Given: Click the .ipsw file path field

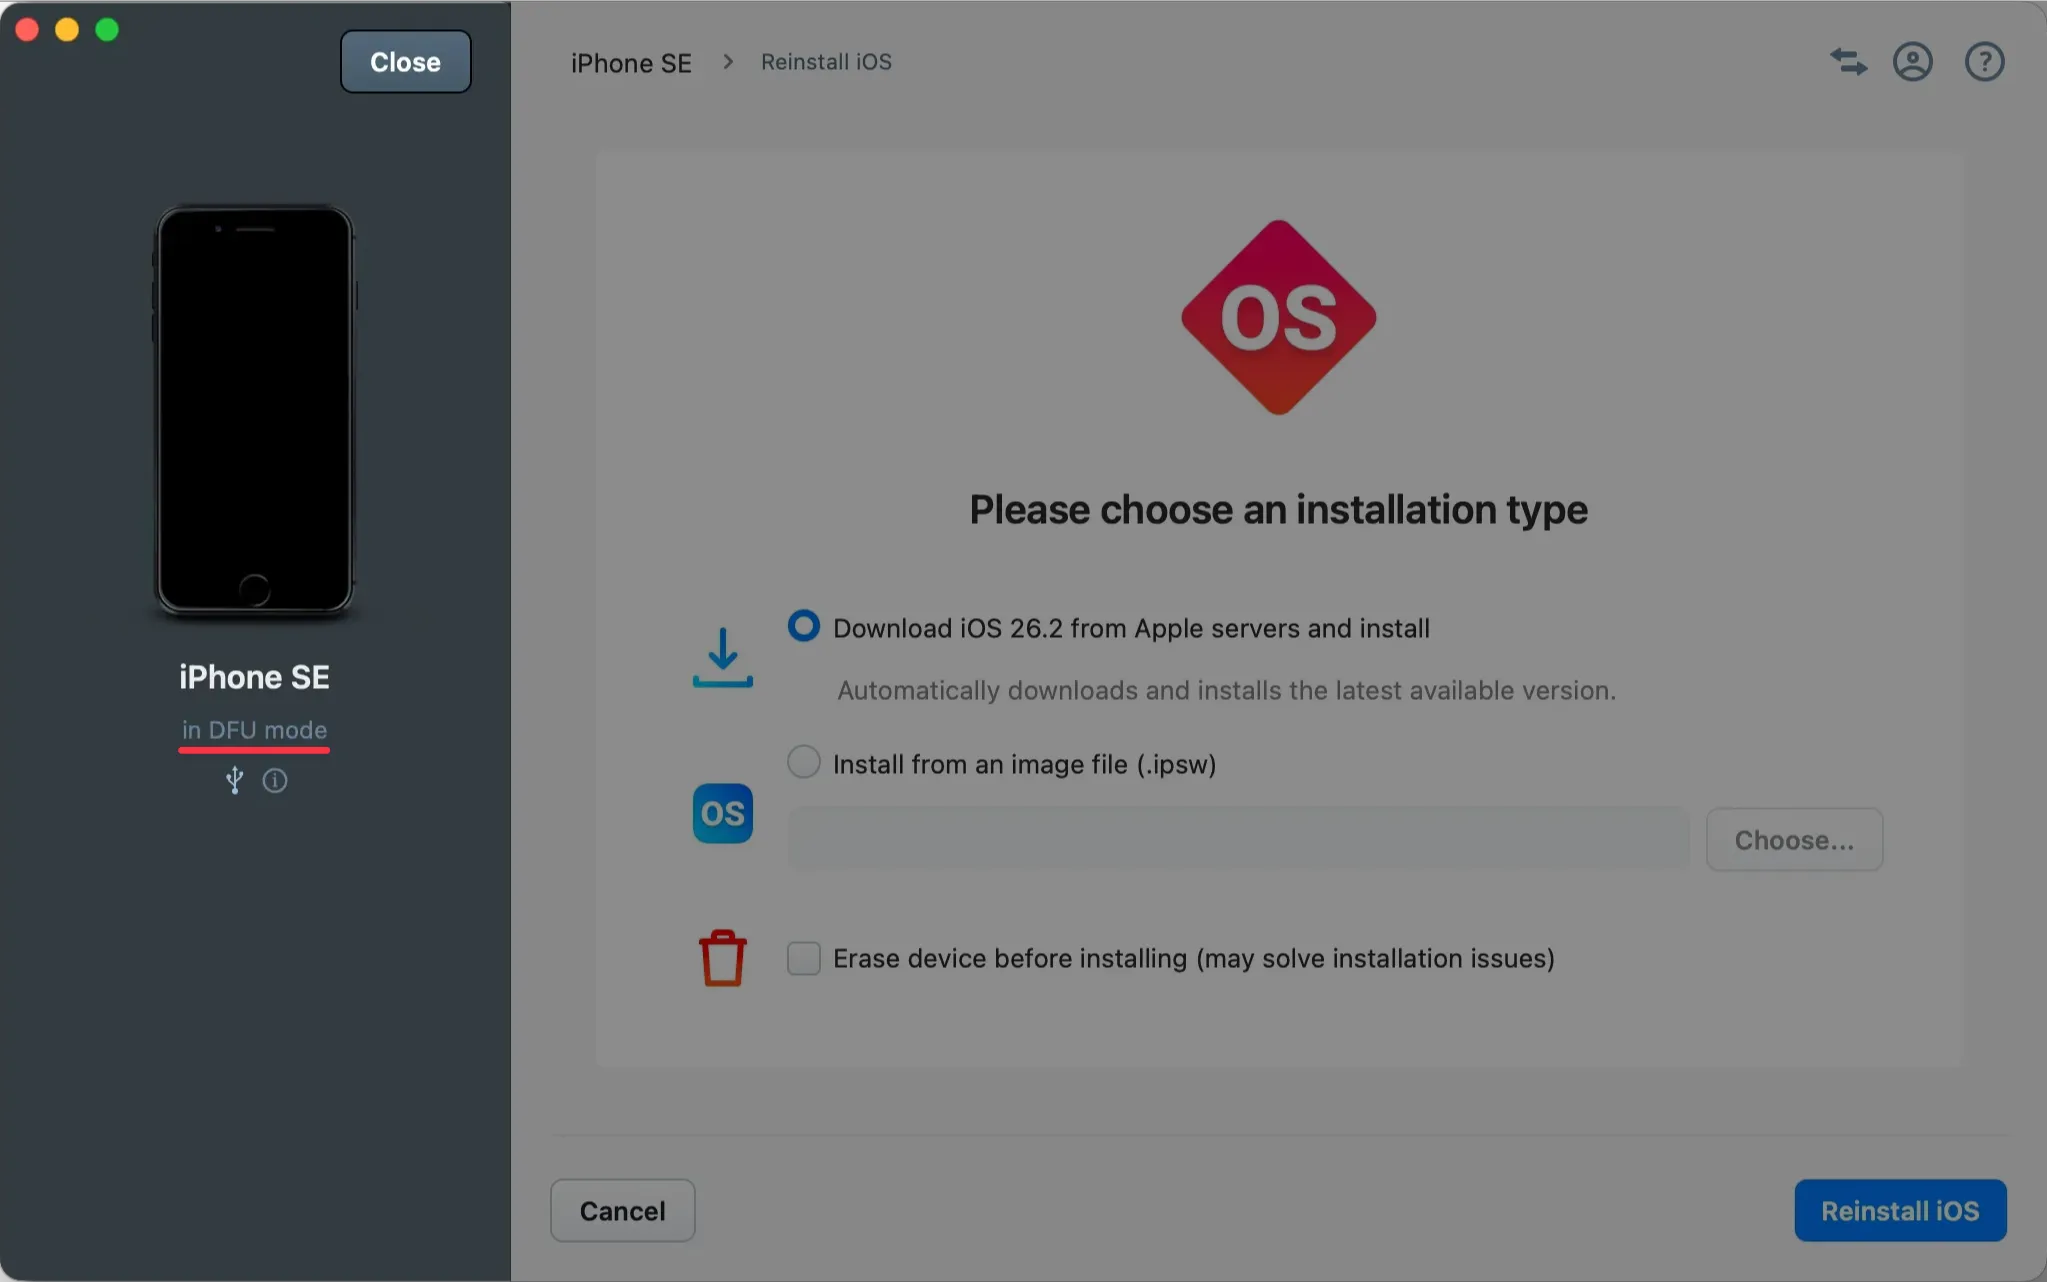Looking at the screenshot, I should 1238,840.
